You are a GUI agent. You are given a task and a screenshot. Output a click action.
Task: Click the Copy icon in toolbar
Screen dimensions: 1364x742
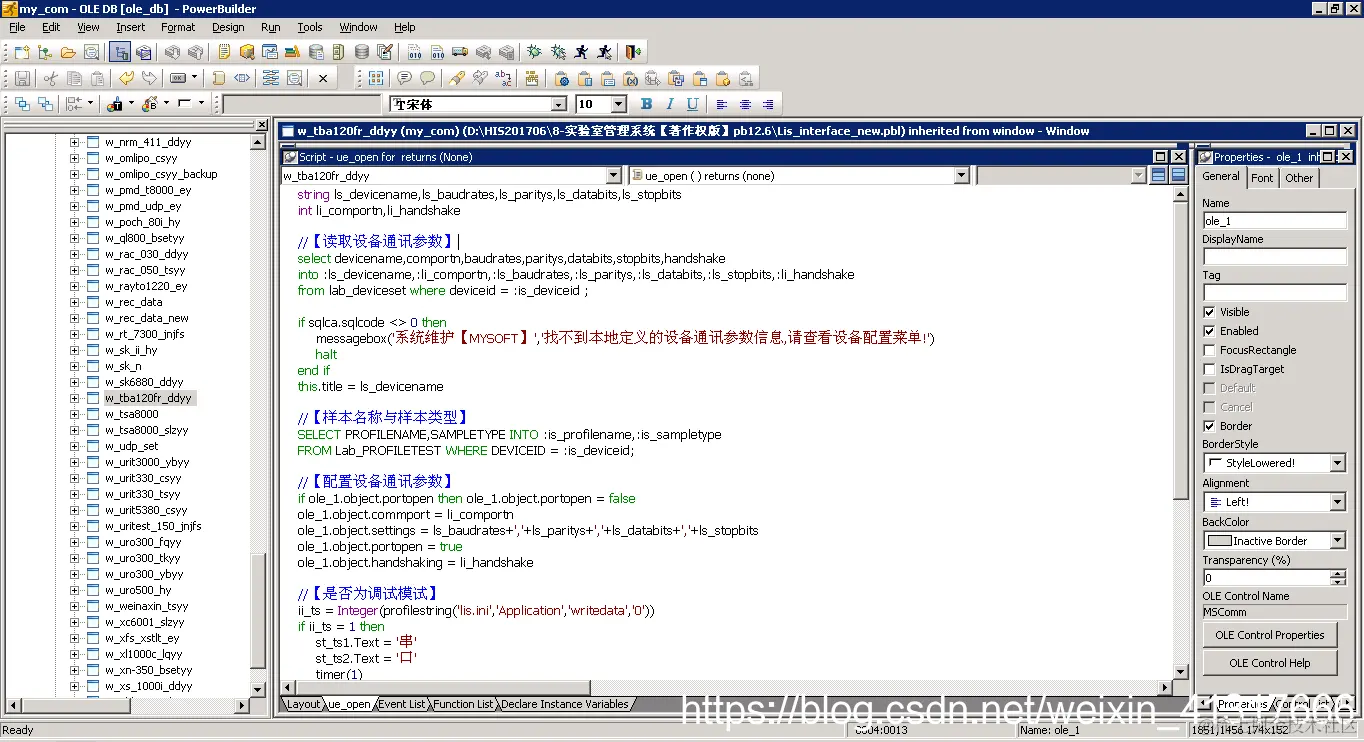point(74,78)
